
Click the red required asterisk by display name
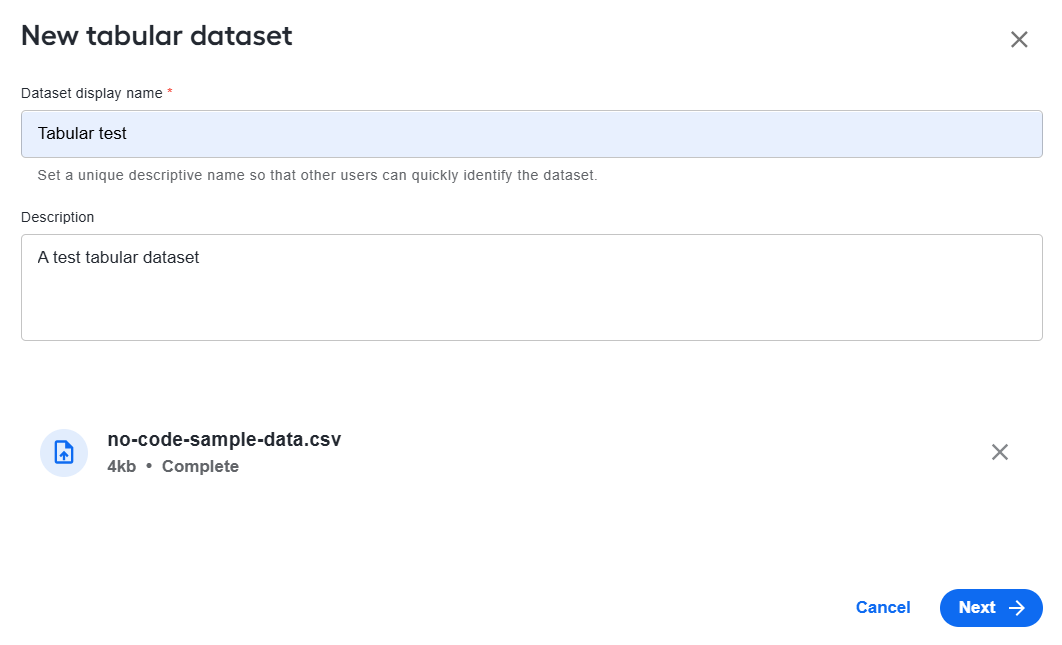tap(170, 91)
